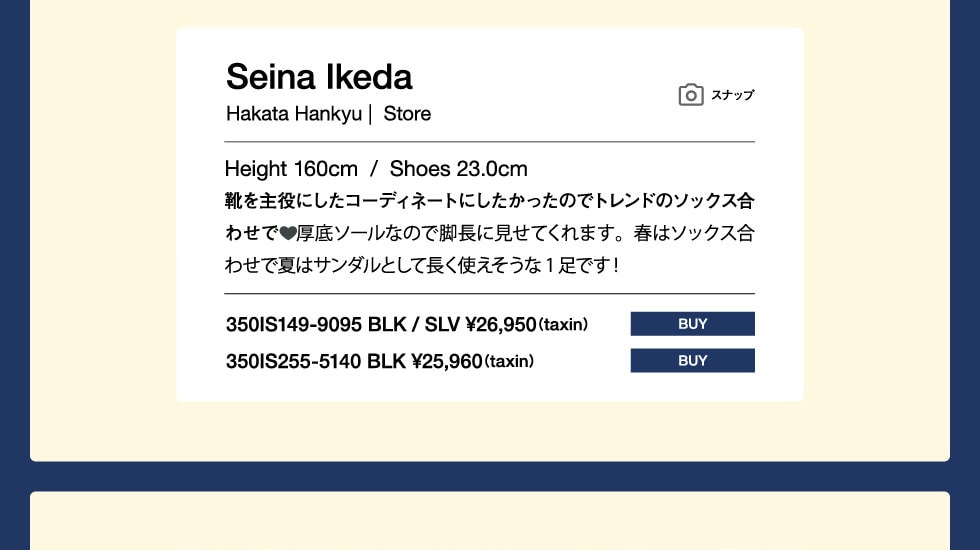Screen dimensions: 980x550
Task: Click the taxin label after ¥25,960
Action: click(x=509, y=362)
